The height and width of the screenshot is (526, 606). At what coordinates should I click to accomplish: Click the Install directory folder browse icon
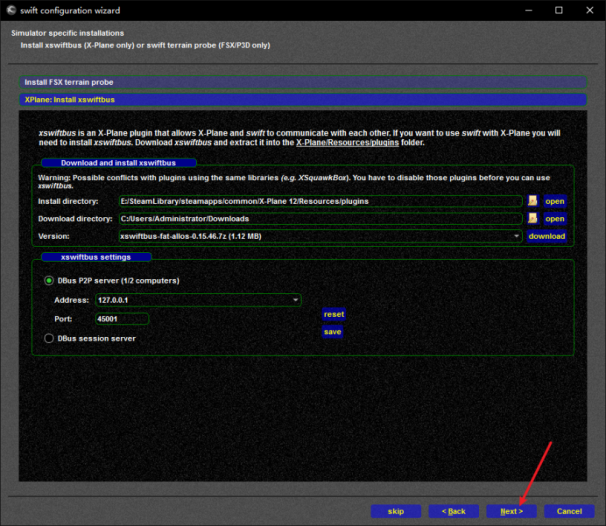click(533, 201)
